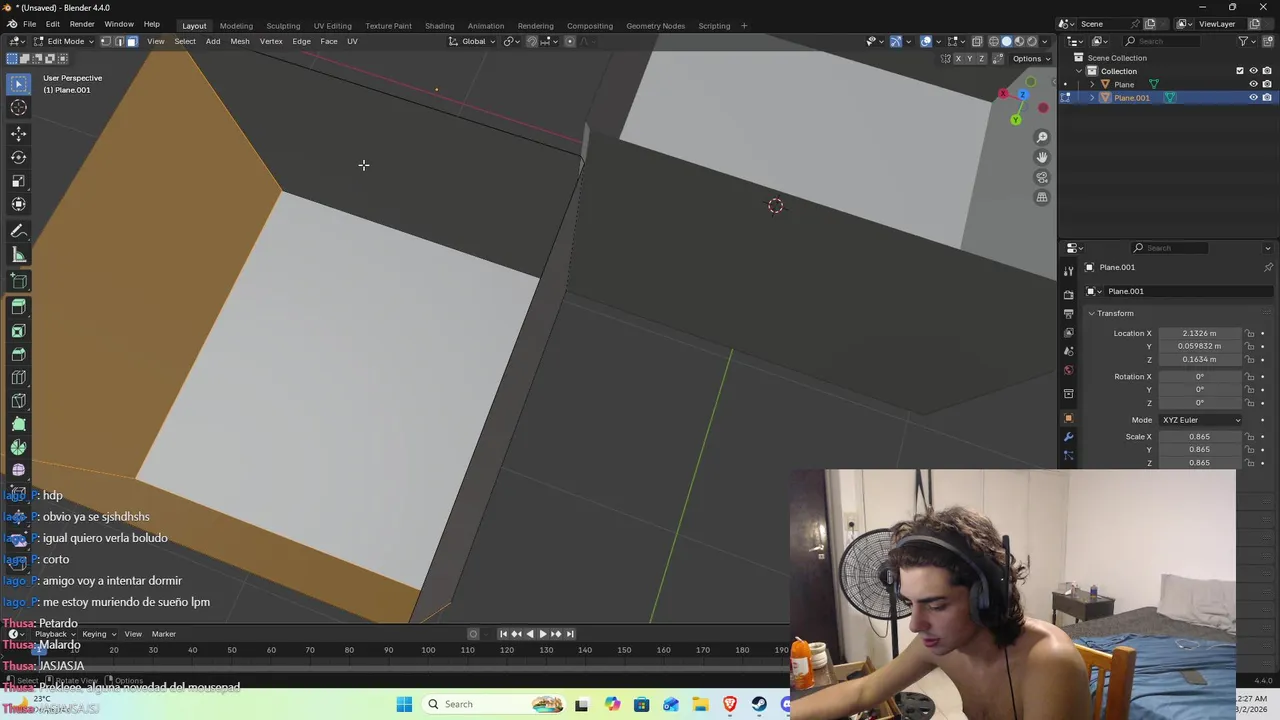Disable Collection in renders camera icon
The image size is (1280, 720).
pos(1267,71)
